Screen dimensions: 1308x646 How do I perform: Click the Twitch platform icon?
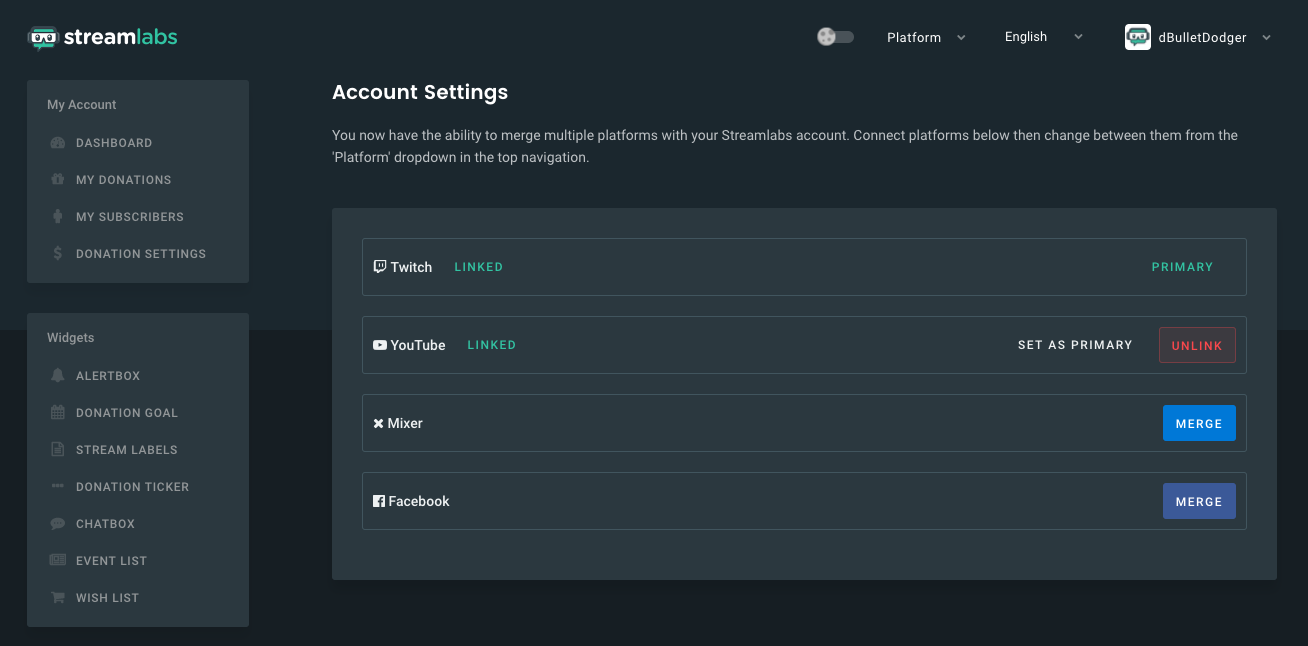click(x=380, y=267)
